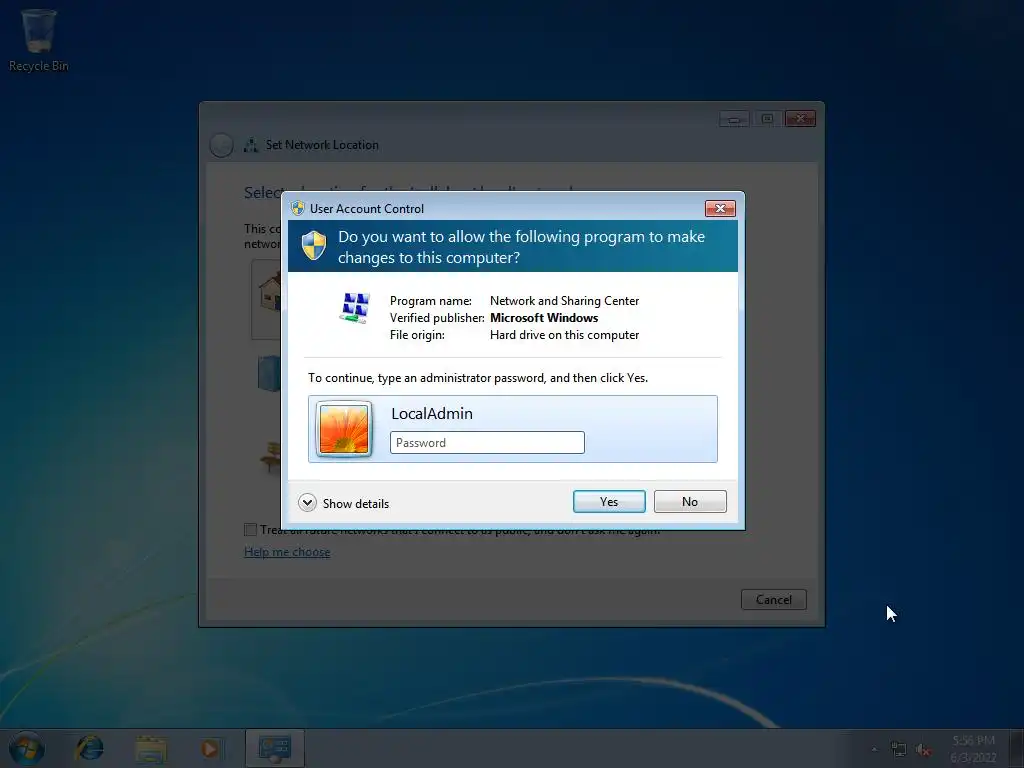Viewport: 1024px width, 768px height.
Task: Click Cancel in Set Network Location window
Action: point(774,600)
